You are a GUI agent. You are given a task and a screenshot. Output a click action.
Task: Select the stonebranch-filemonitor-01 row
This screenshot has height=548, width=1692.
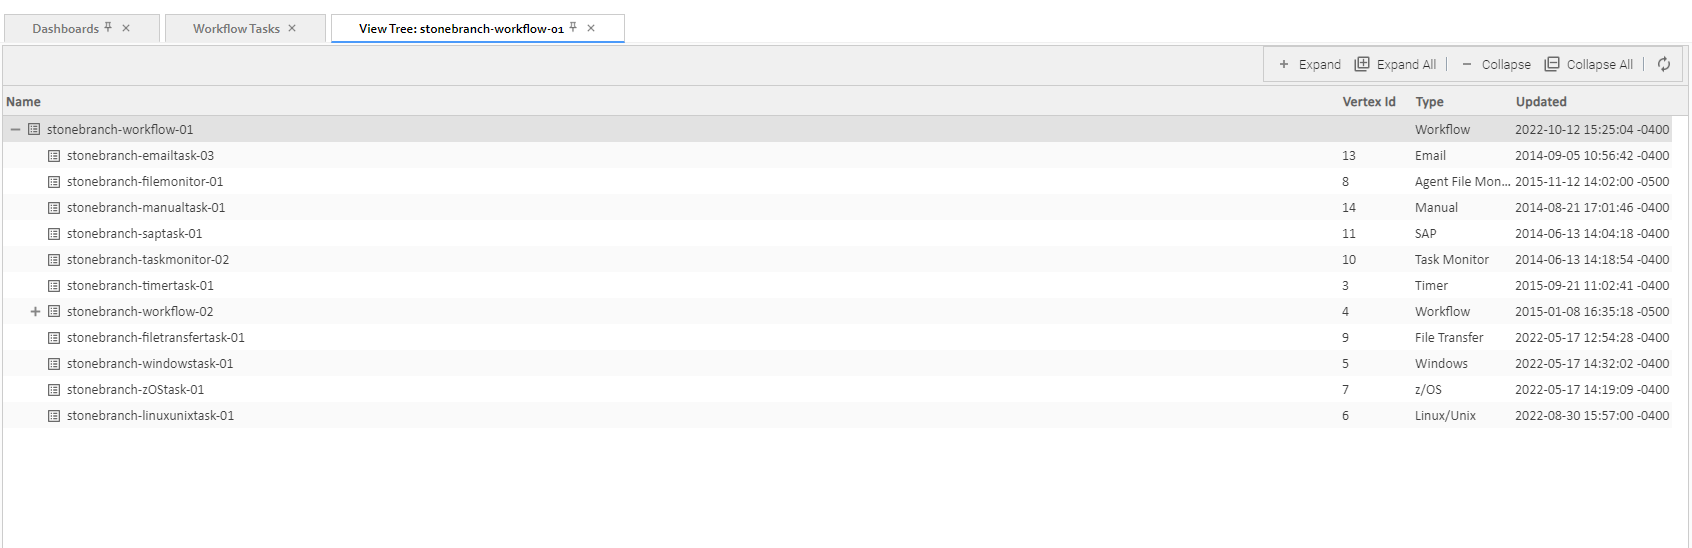pos(145,182)
